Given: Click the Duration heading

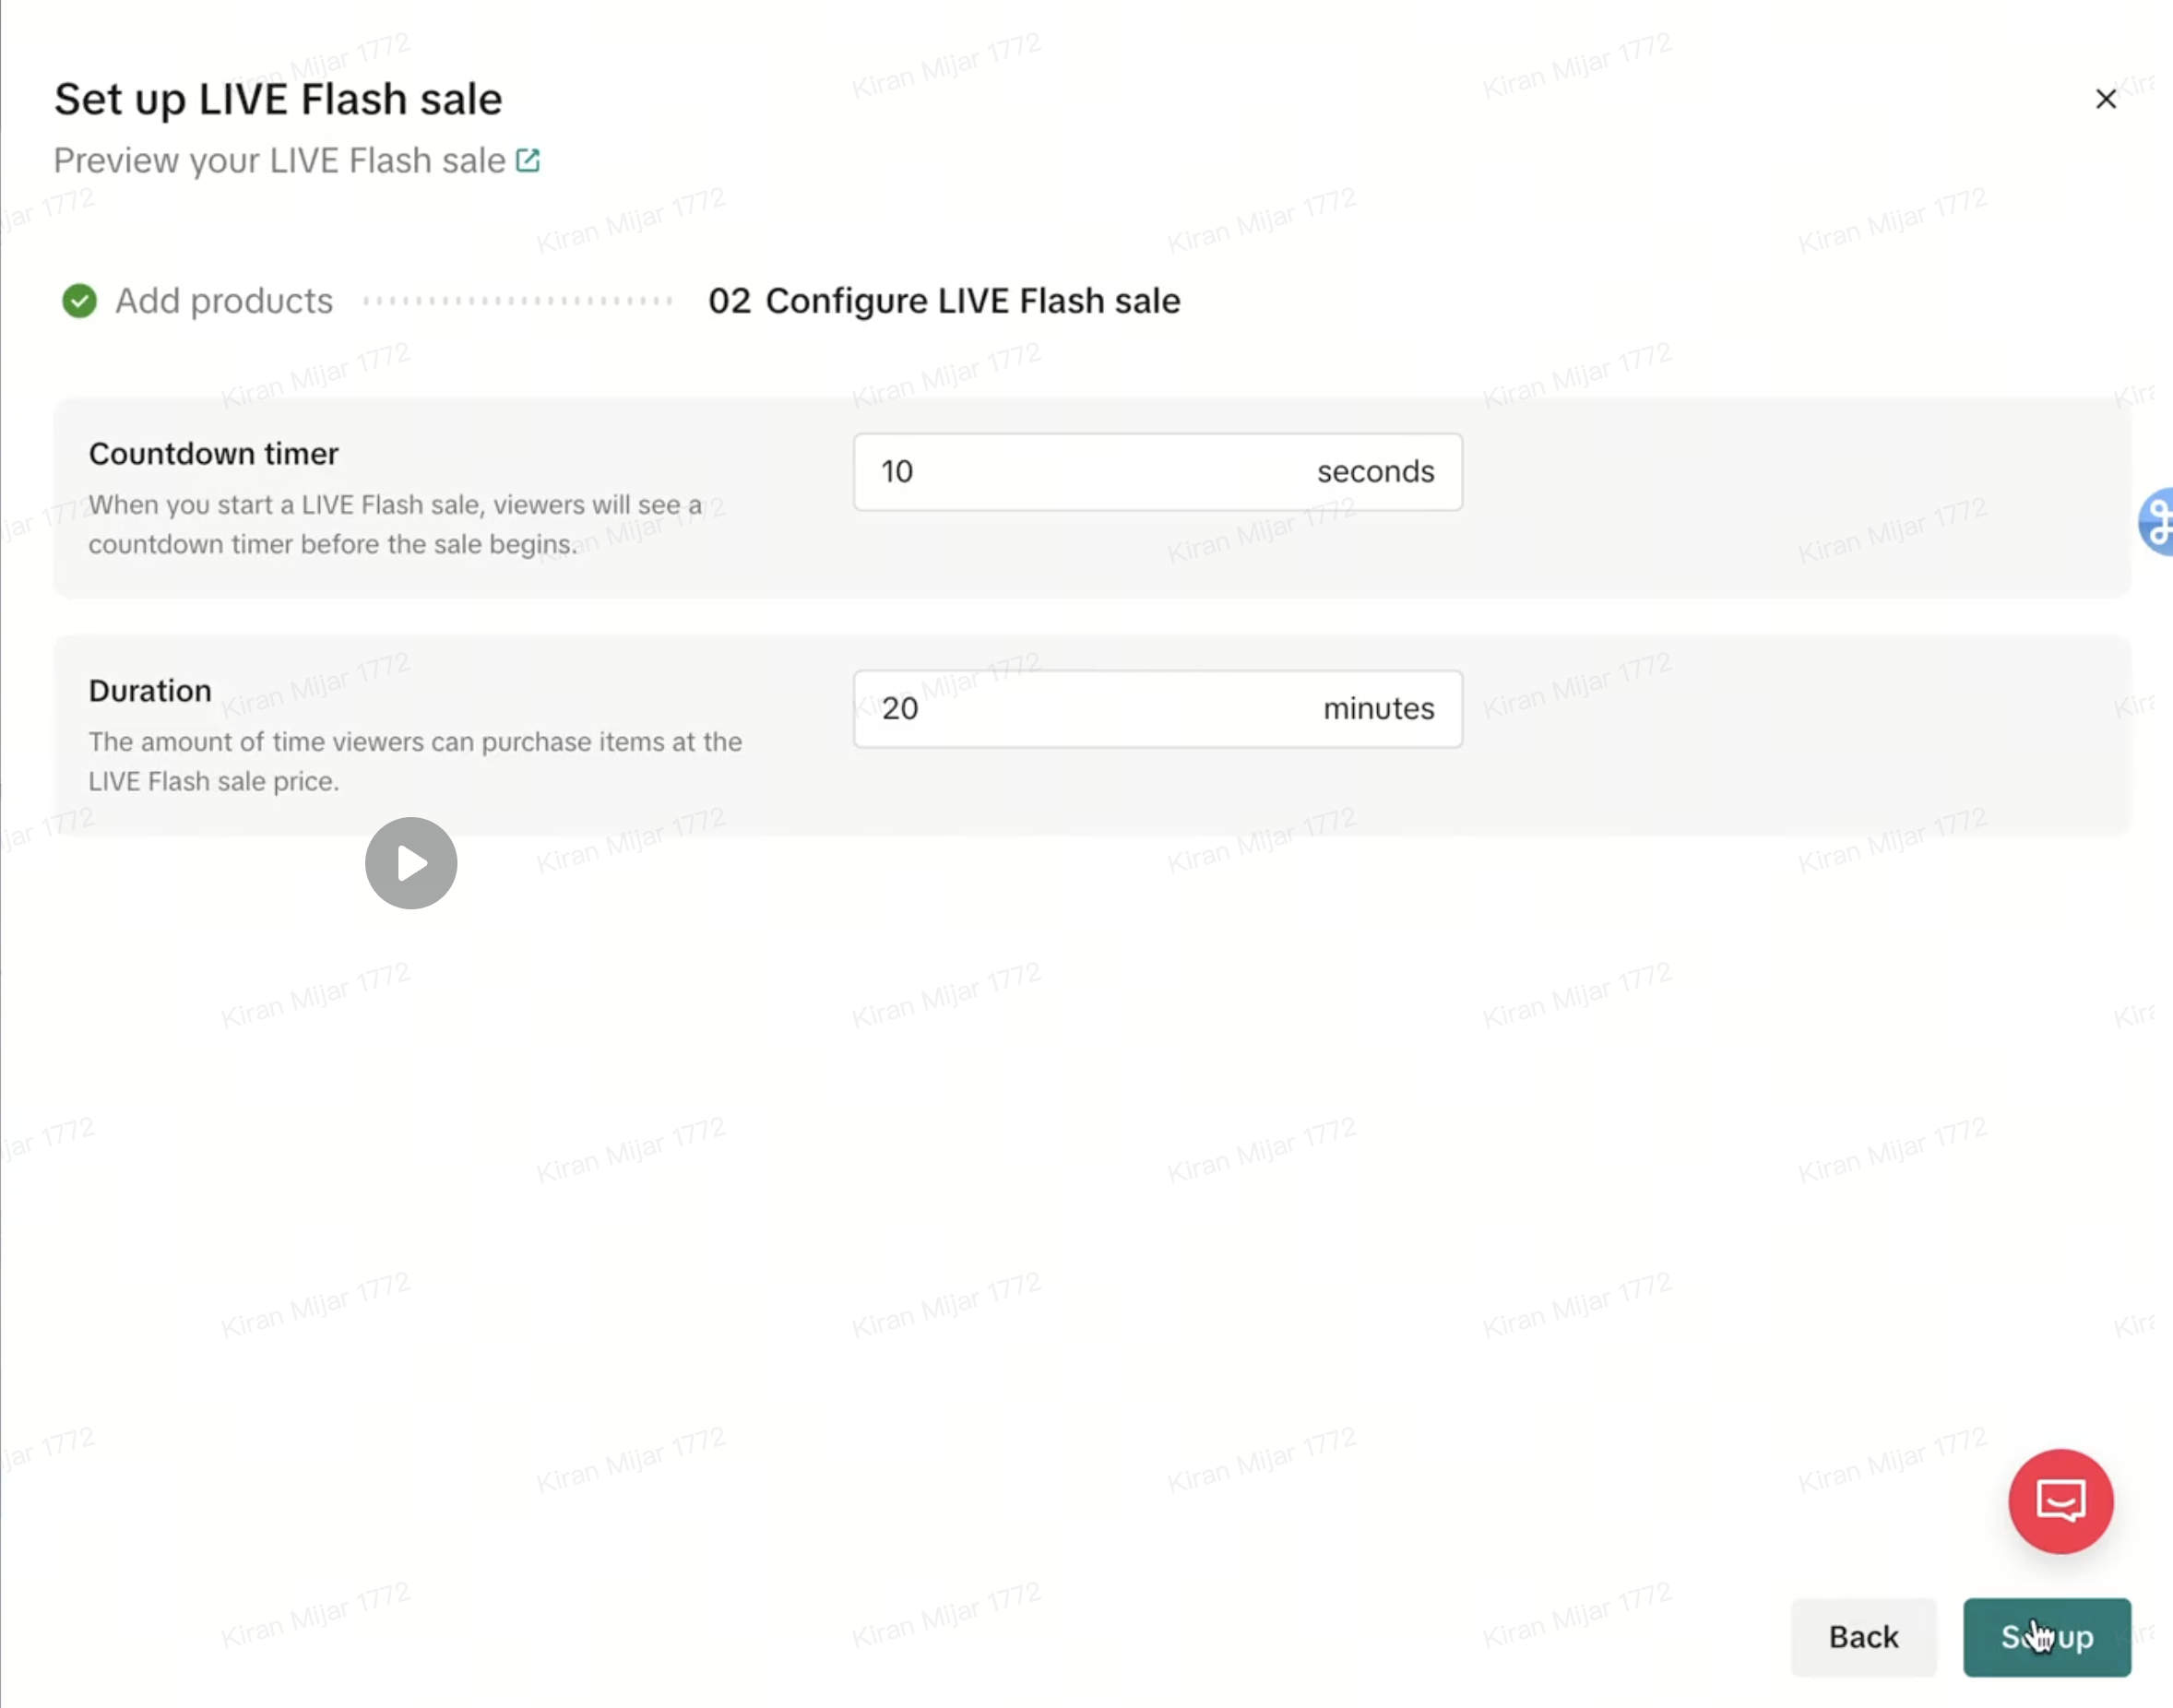Looking at the screenshot, I should [x=150, y=691].
